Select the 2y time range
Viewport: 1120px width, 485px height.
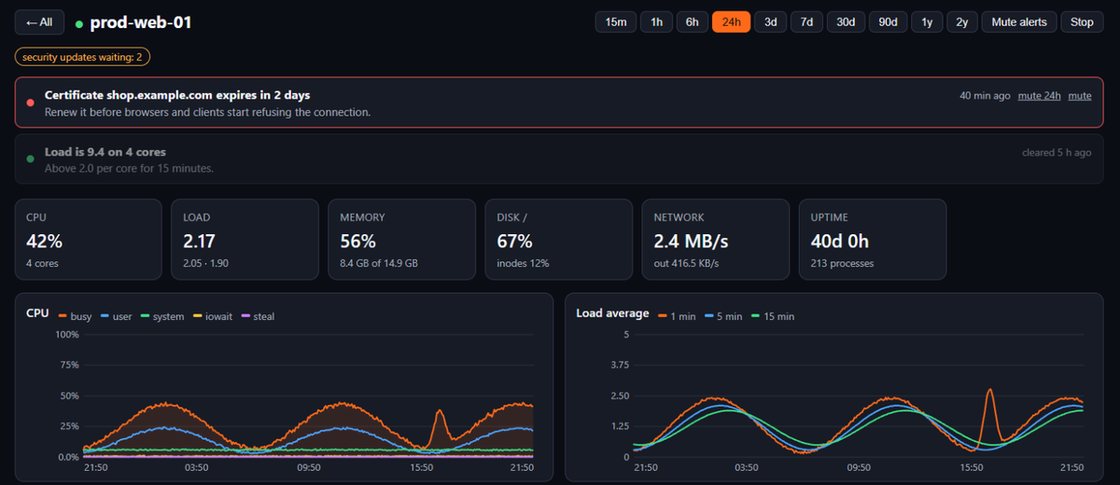(962, 22)
